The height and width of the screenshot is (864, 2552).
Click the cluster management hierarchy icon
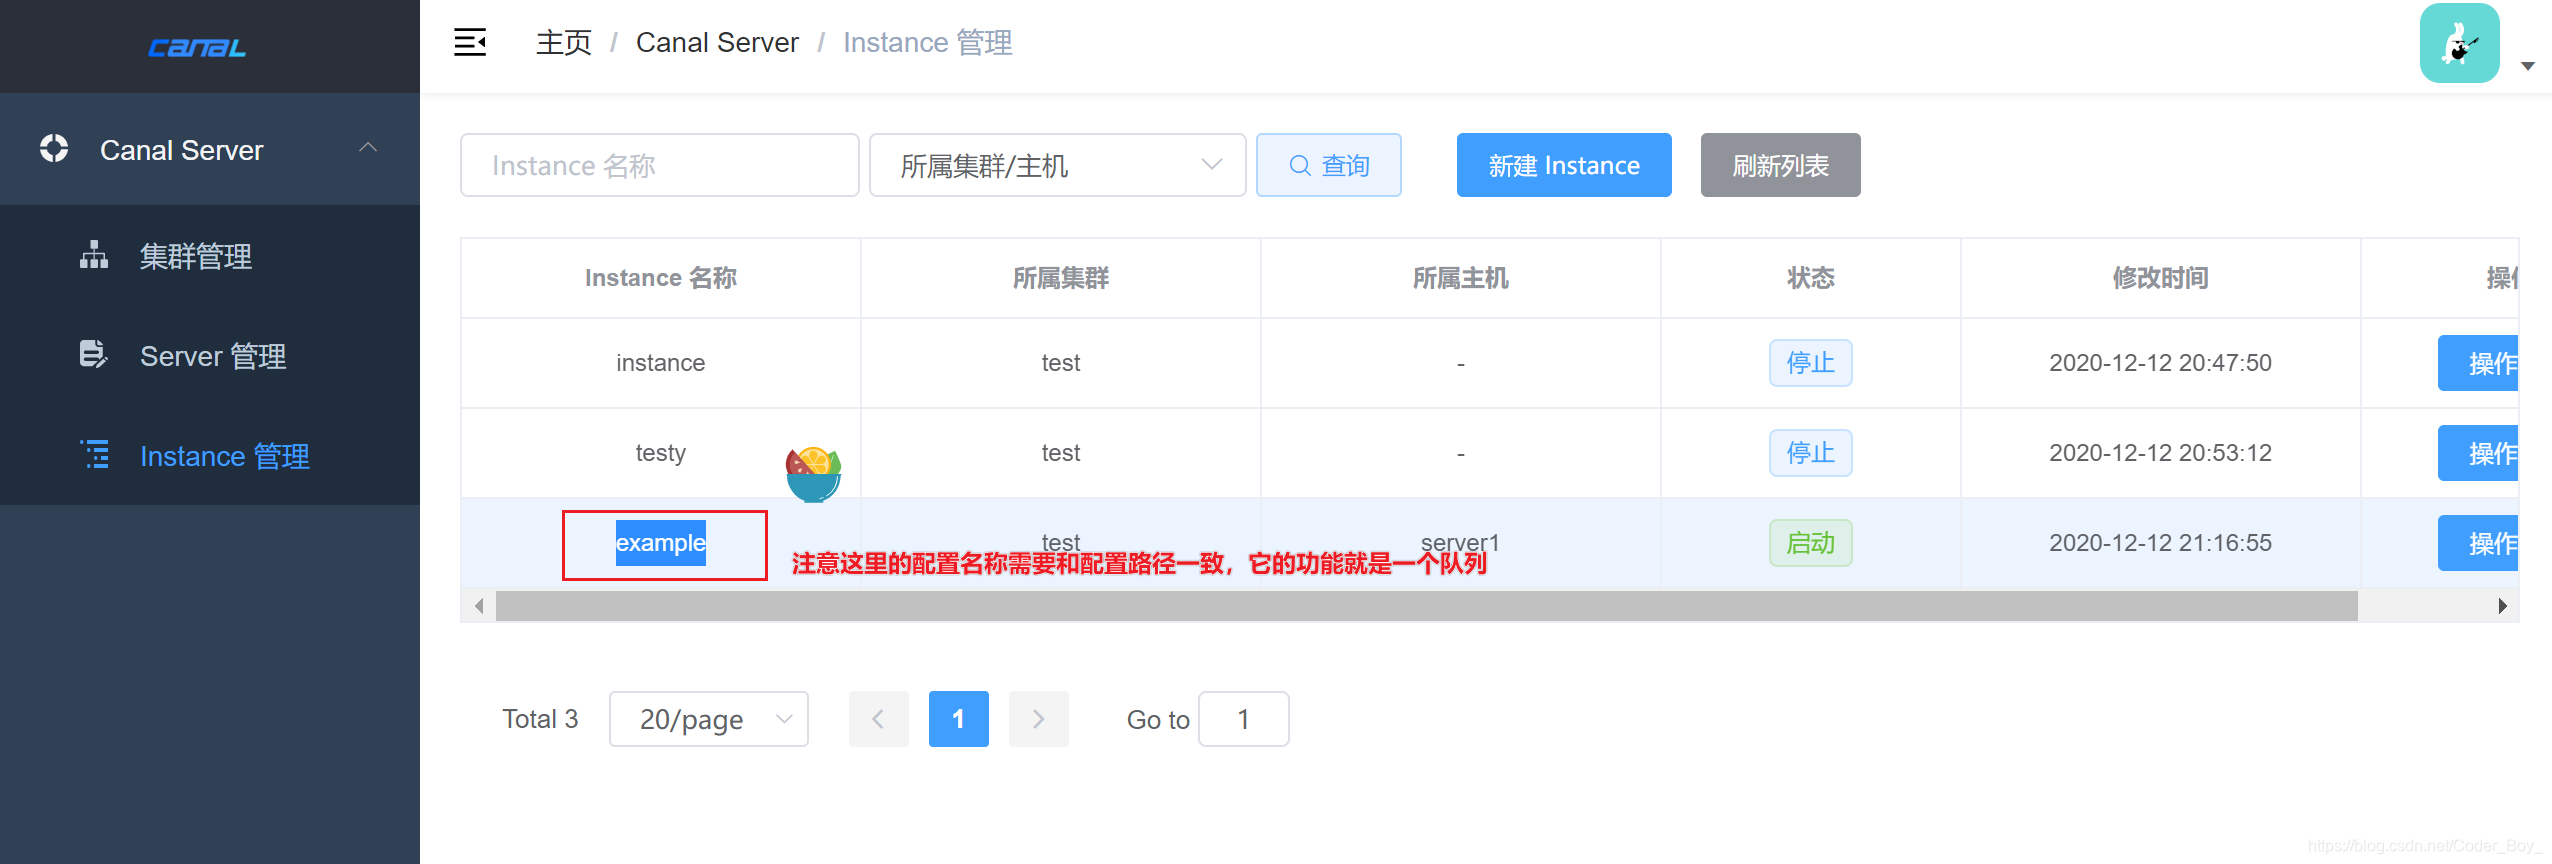tap(94, 255)
